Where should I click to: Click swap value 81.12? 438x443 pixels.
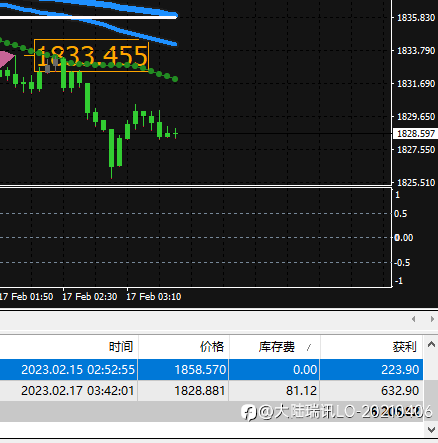(x=301, y=390)
